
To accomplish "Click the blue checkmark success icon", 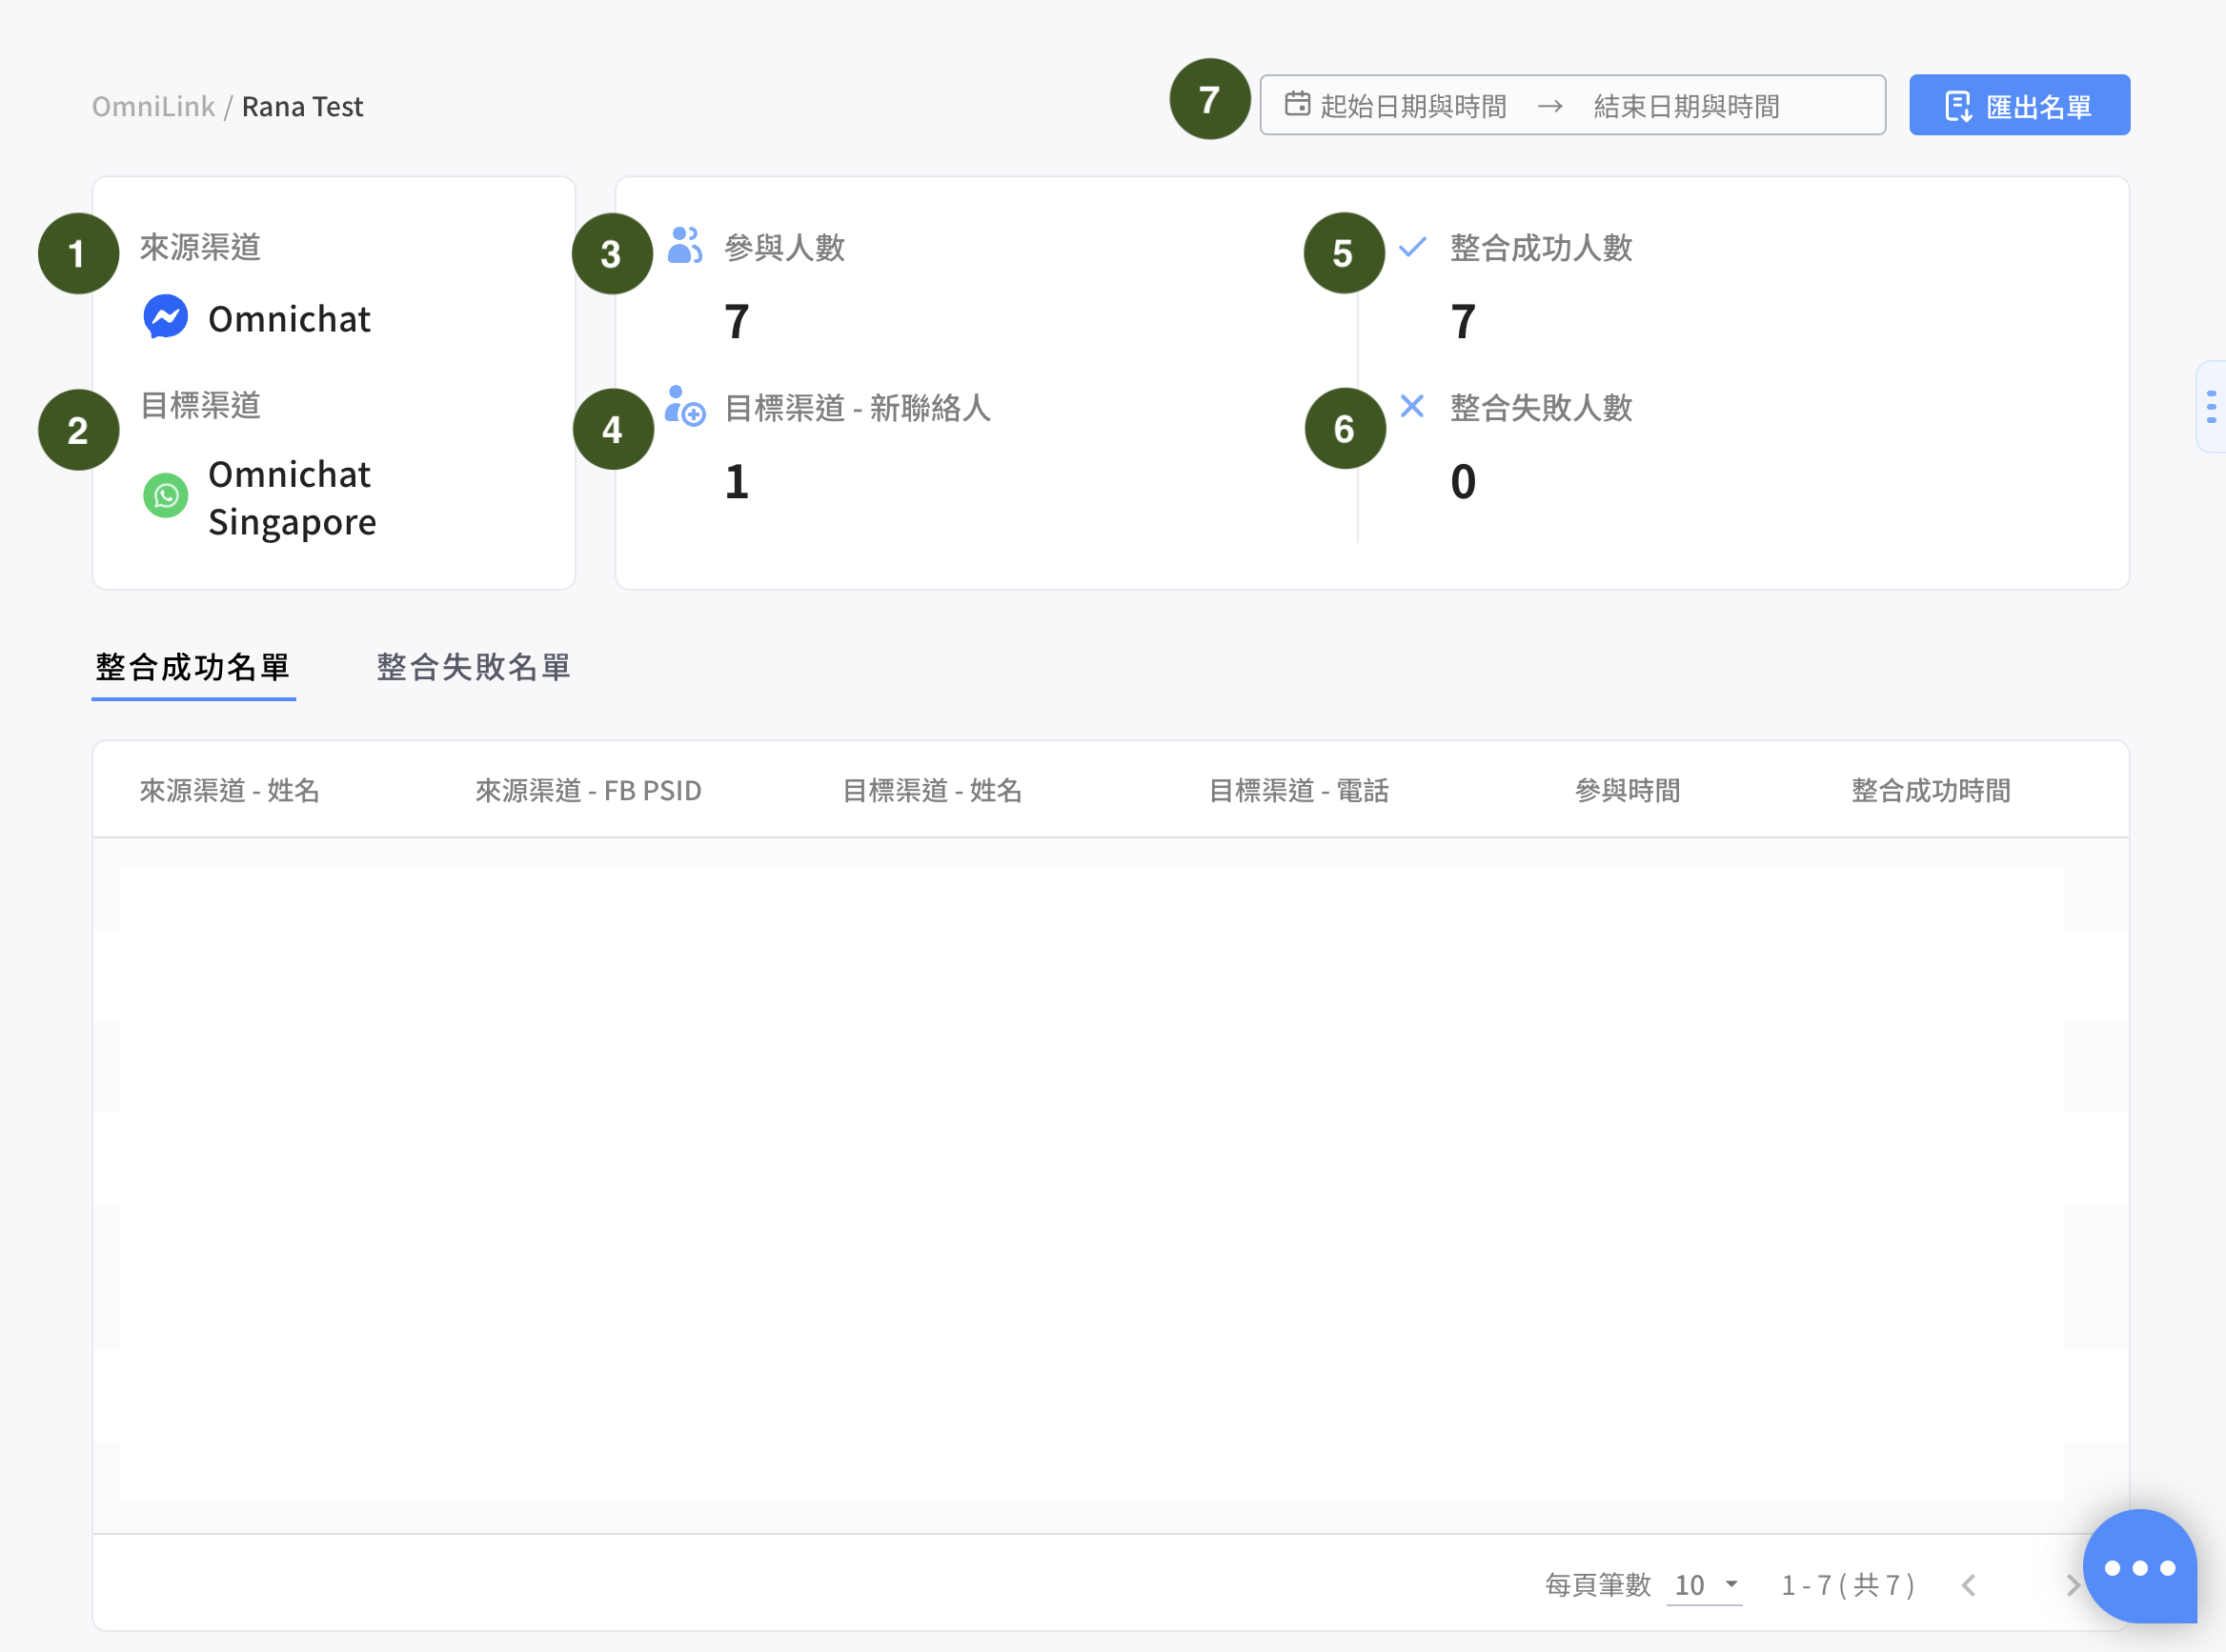I will click(x=1412, y=246).
